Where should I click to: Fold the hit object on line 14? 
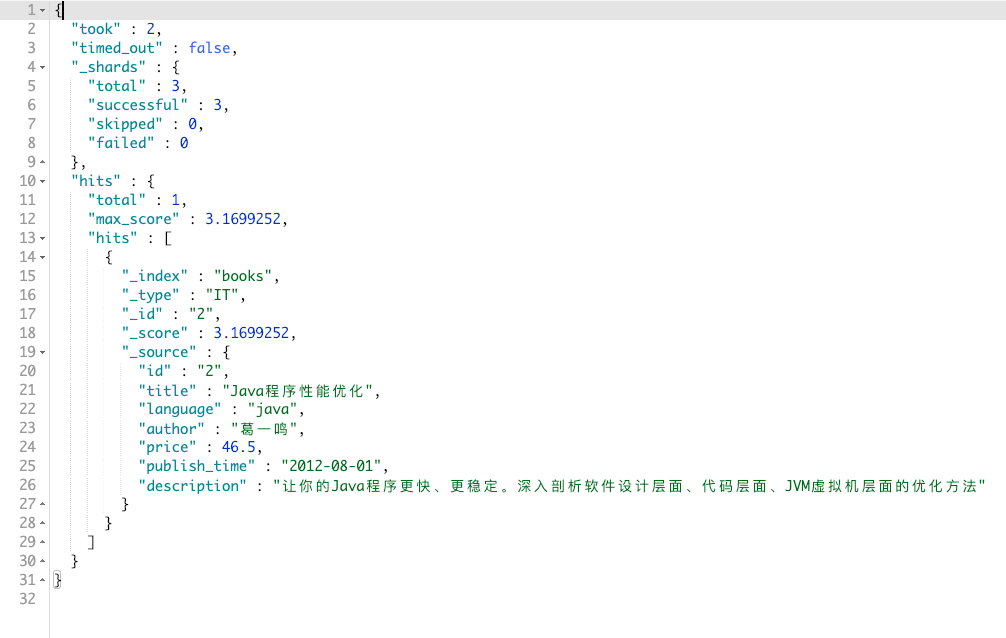pos(42,257)
